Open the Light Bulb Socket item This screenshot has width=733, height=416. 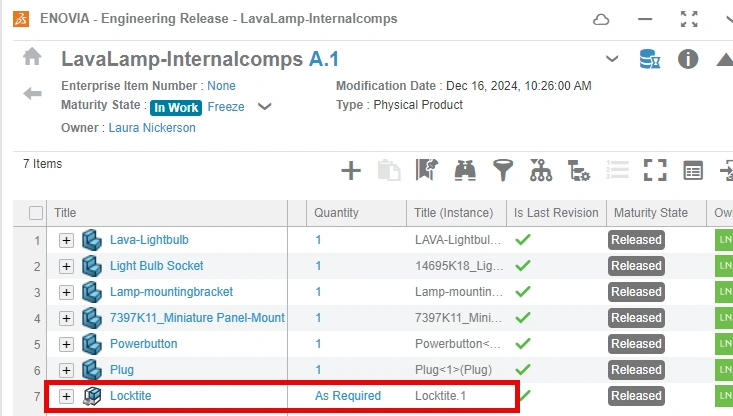pyautogui.click(x=156, y=266)
